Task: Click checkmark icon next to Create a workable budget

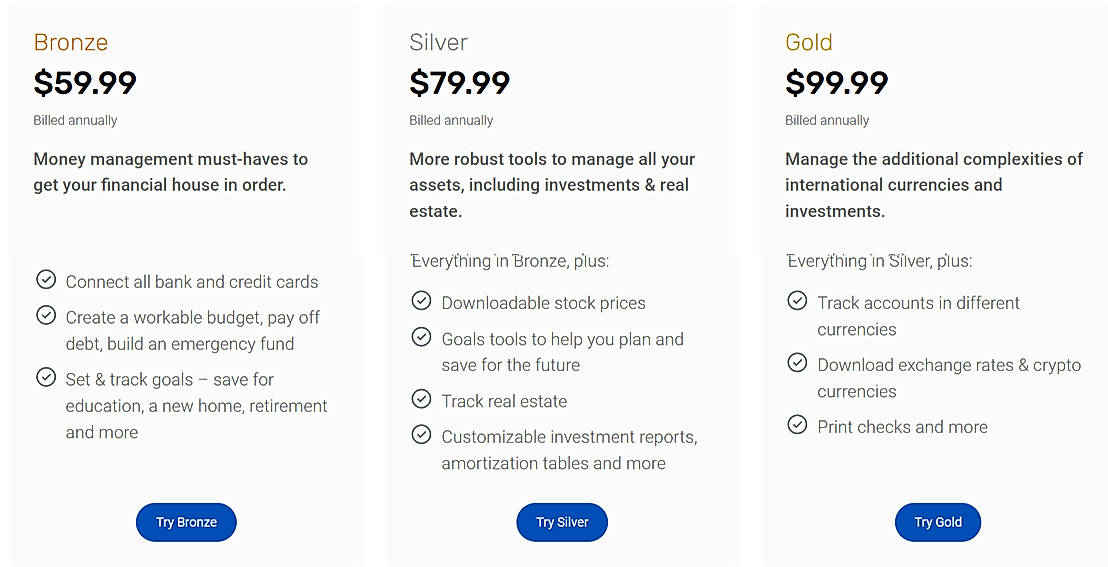Action: (x=45, y=316)
